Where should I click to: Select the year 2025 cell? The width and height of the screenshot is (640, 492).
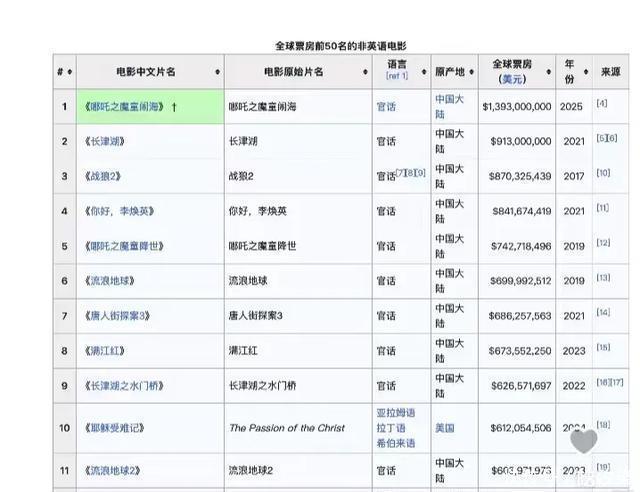pyautogui.click(x=571, y=107)
